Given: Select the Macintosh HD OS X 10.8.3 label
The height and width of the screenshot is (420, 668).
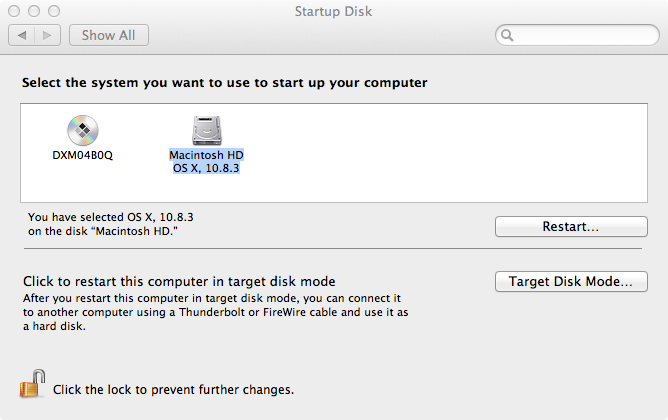Looking at the screenshot, I should (207, 161).
